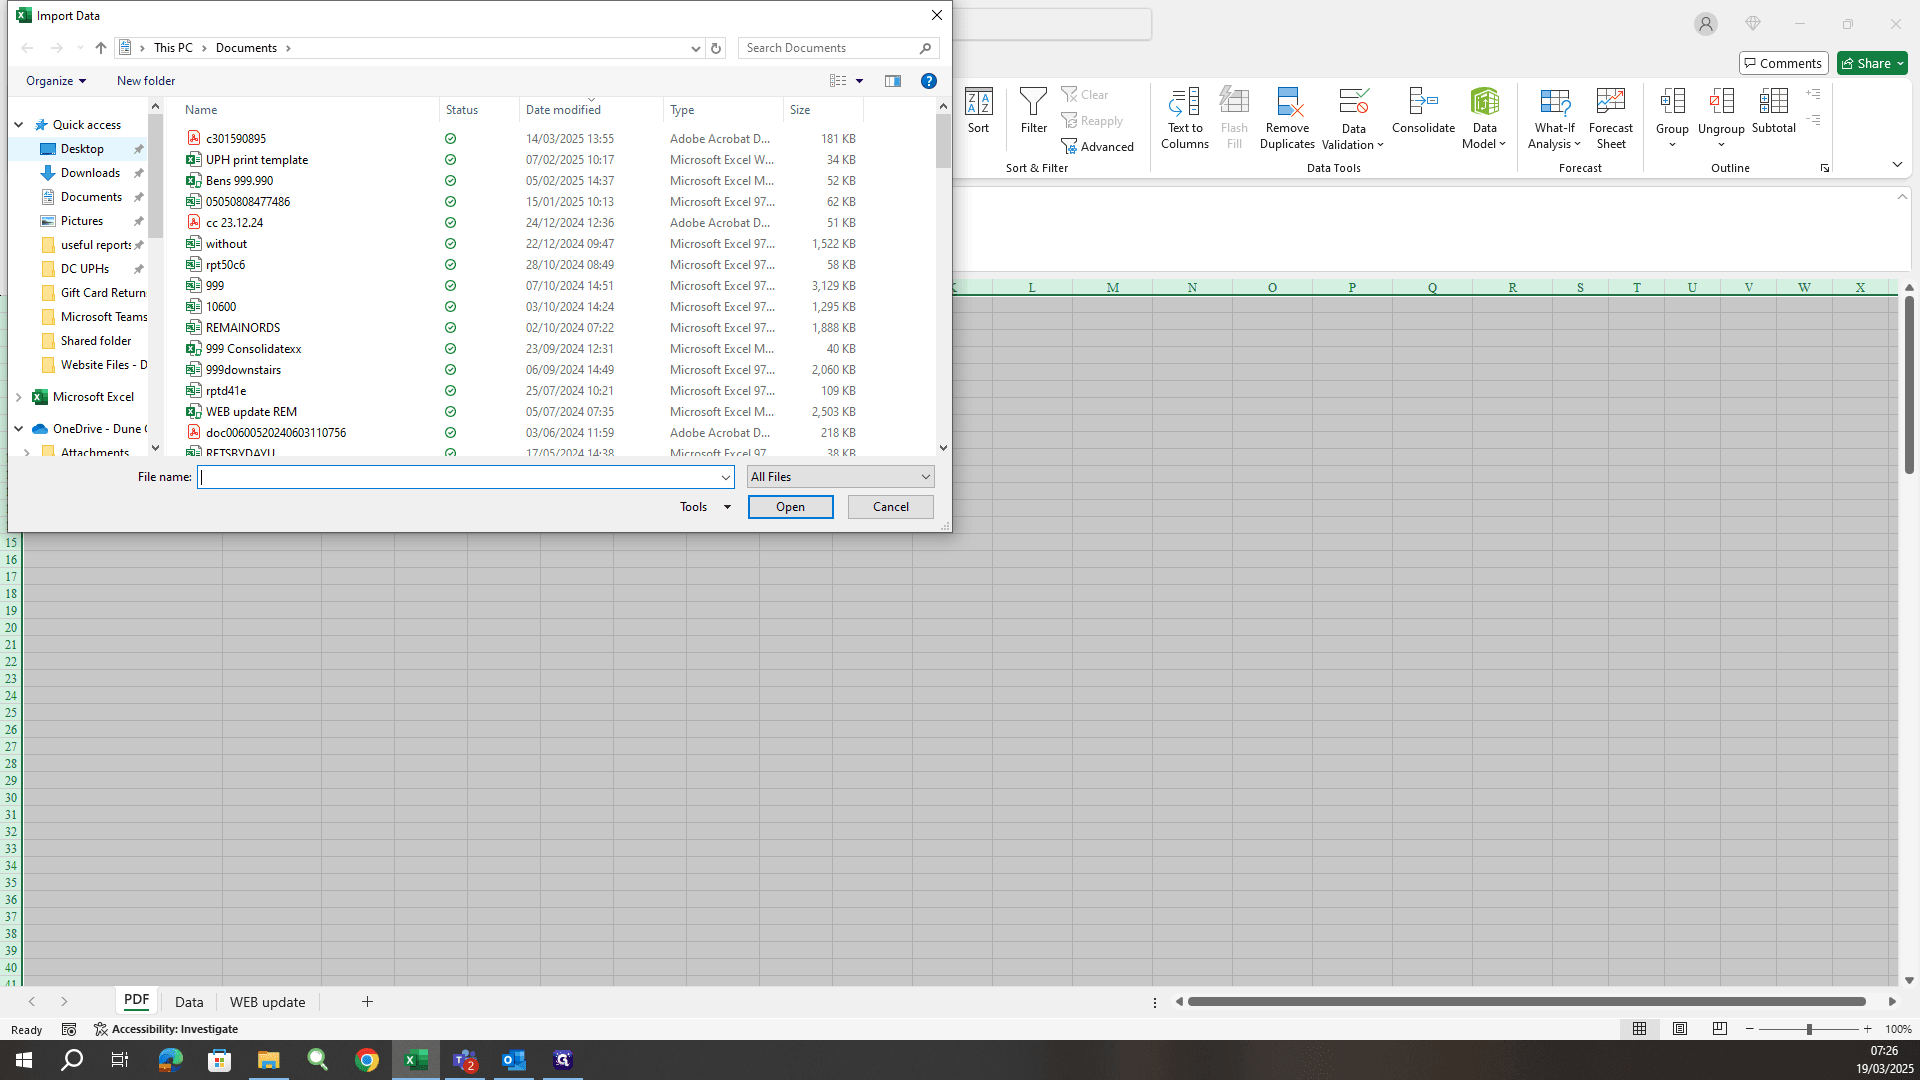
Task: Click Accessibility: Investigate in status bar
Action: tap(166, 1029)
